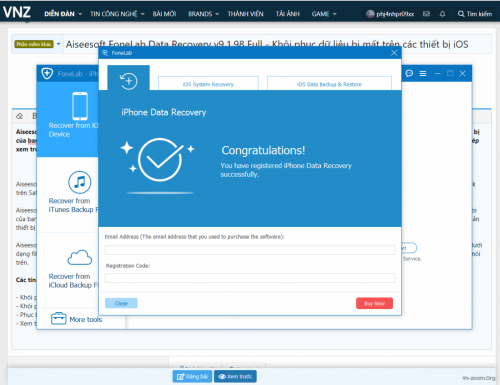
Task: Expand the DIỄN ĐÀN dropdown menu
Action: [80, 14]
